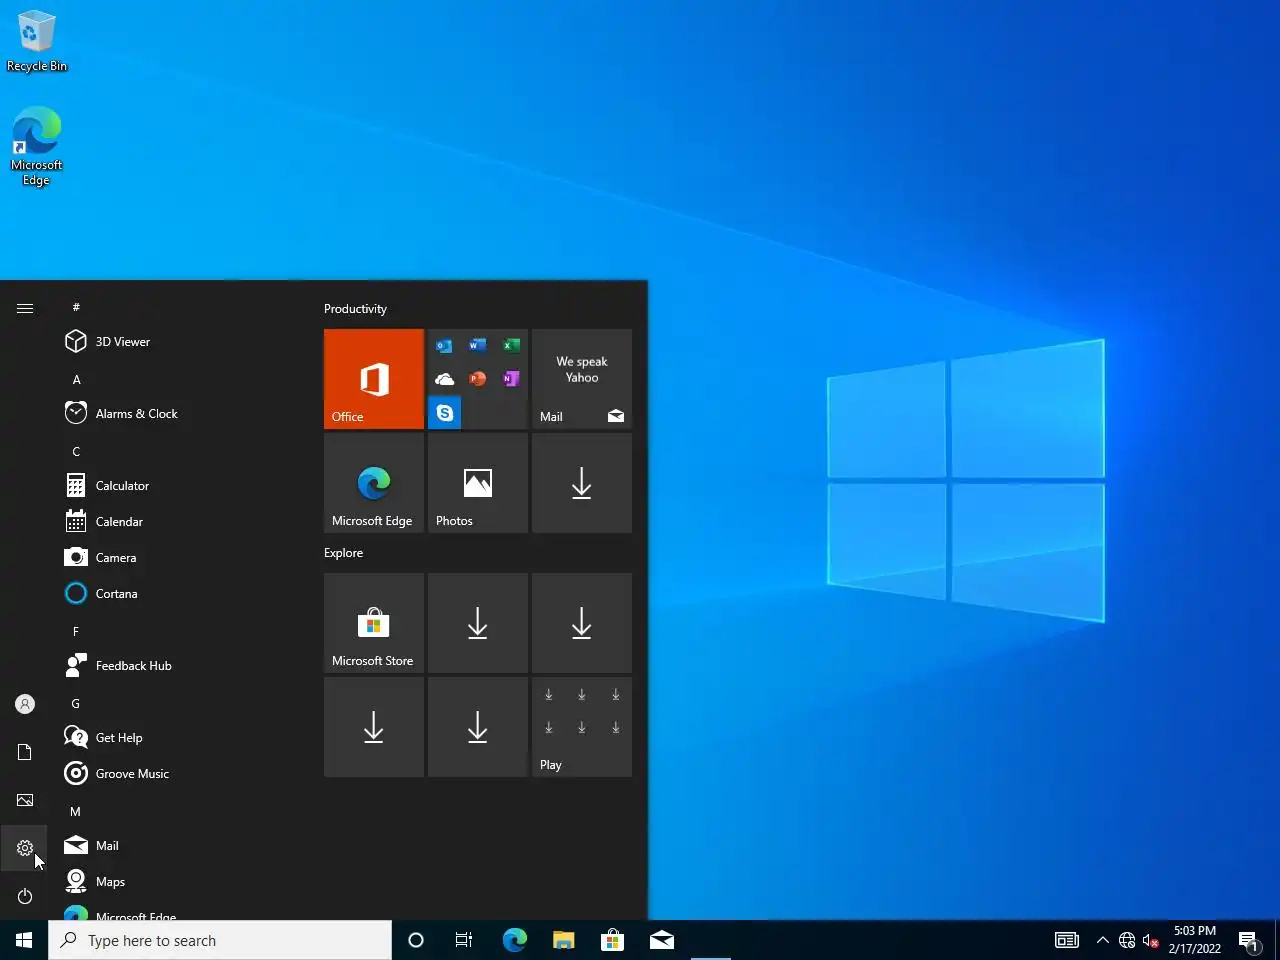1280x960 pixels.
Task: Open Pictures from Start sidebar
Action: pos(25,800)
